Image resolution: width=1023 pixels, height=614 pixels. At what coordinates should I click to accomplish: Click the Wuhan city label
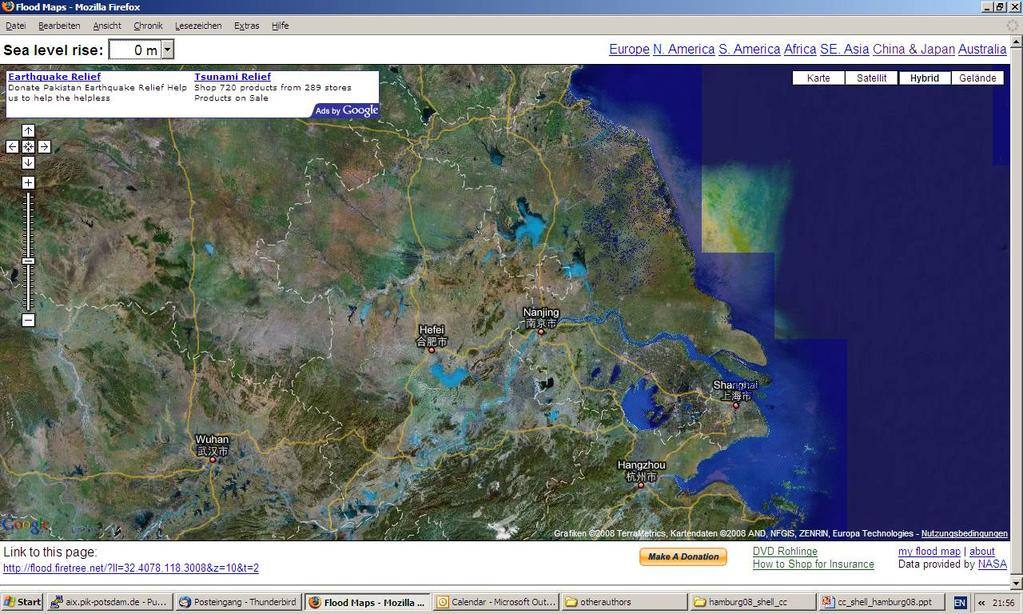coord(212,445)
